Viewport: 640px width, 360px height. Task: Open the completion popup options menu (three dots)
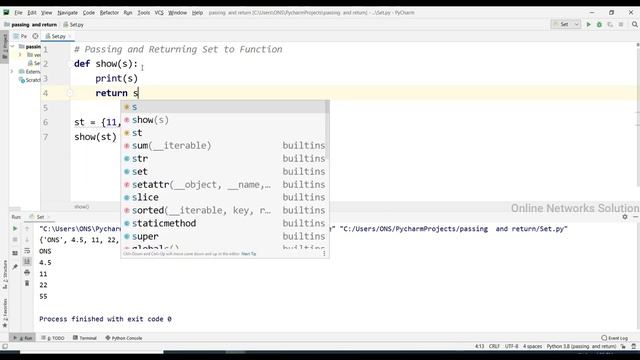coord(324,253)
